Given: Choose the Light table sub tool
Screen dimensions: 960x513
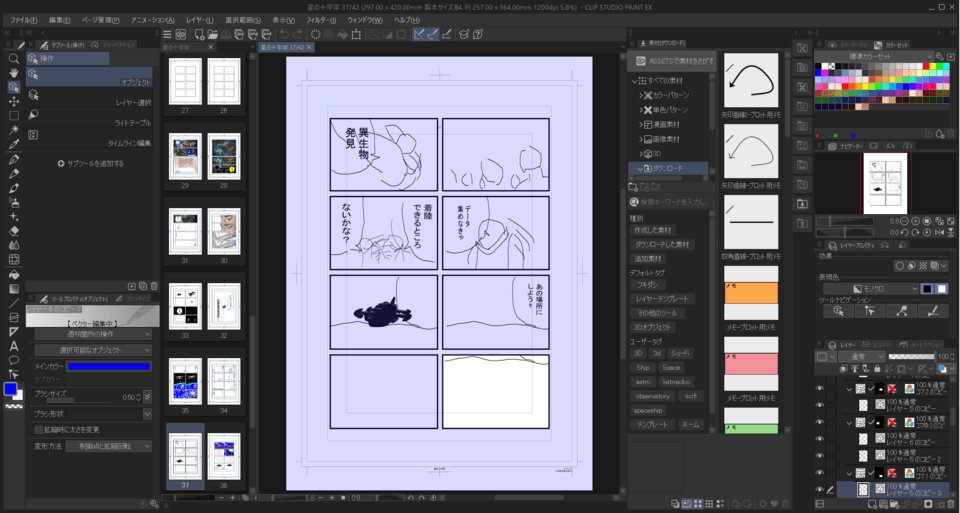Looking at the screenshot, I should [89, 118].
